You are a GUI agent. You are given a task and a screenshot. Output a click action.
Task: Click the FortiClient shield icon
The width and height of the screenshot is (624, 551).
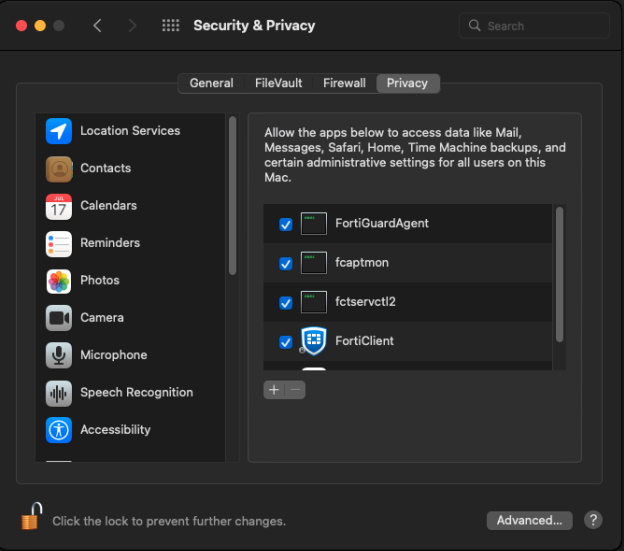(x=314, y=341)
